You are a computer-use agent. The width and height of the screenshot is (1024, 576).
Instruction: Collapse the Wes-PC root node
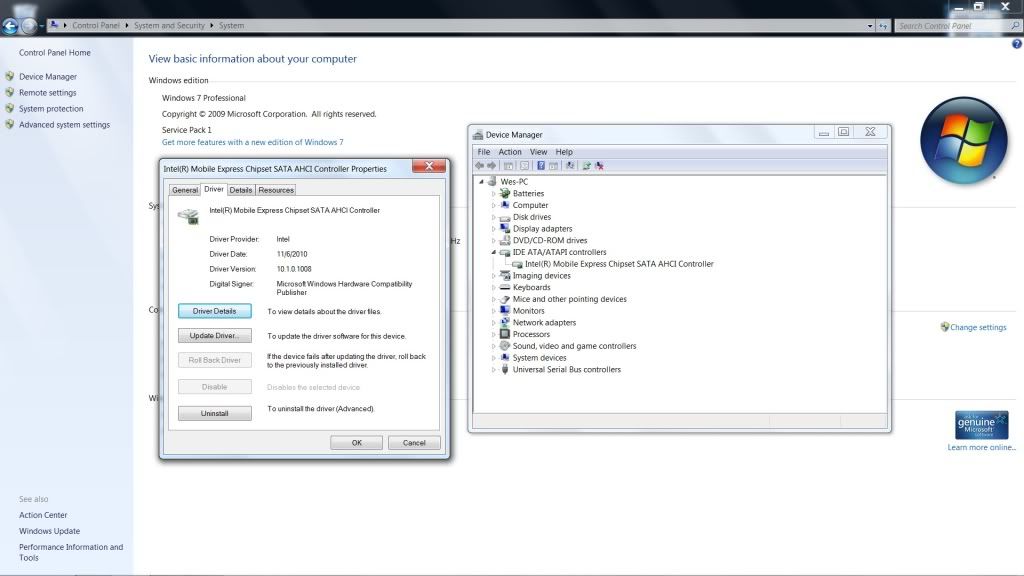pyautogui.click(x=481, y=182)
